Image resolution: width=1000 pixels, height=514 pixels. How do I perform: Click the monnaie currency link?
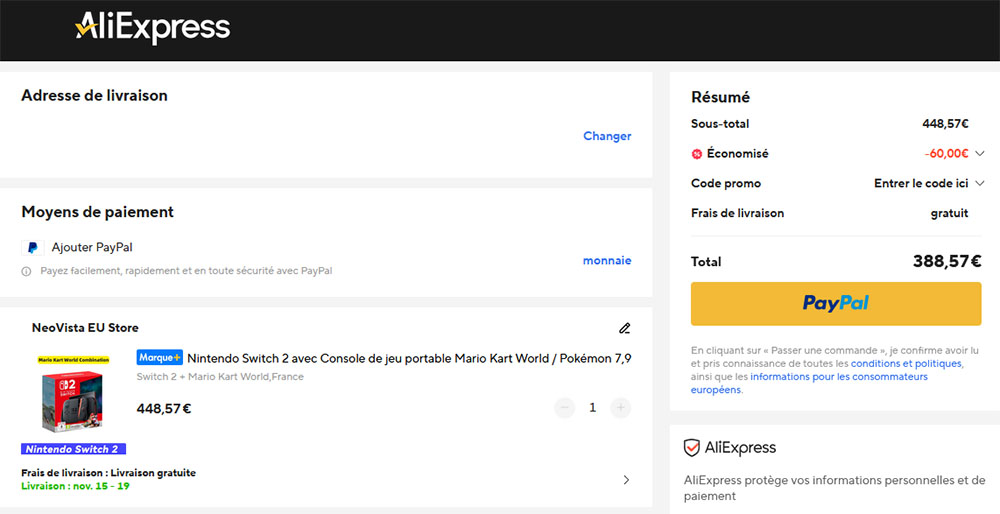[607, 260]
